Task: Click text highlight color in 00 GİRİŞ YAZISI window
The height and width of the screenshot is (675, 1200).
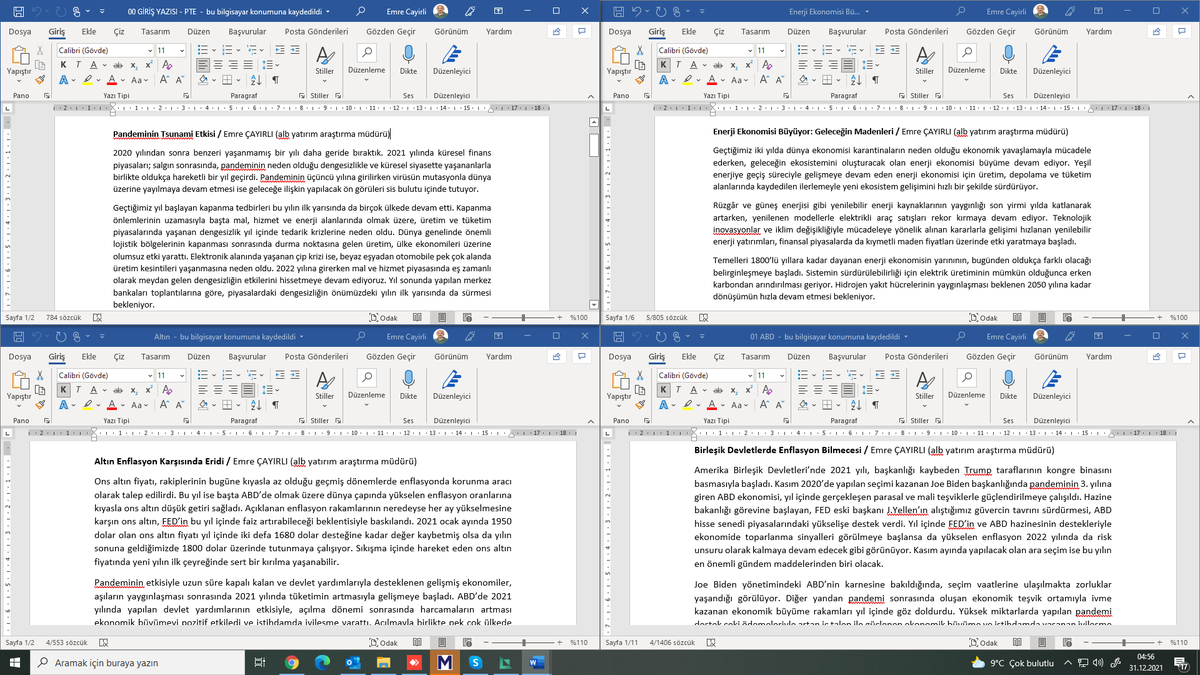Action: pos(88,79)
